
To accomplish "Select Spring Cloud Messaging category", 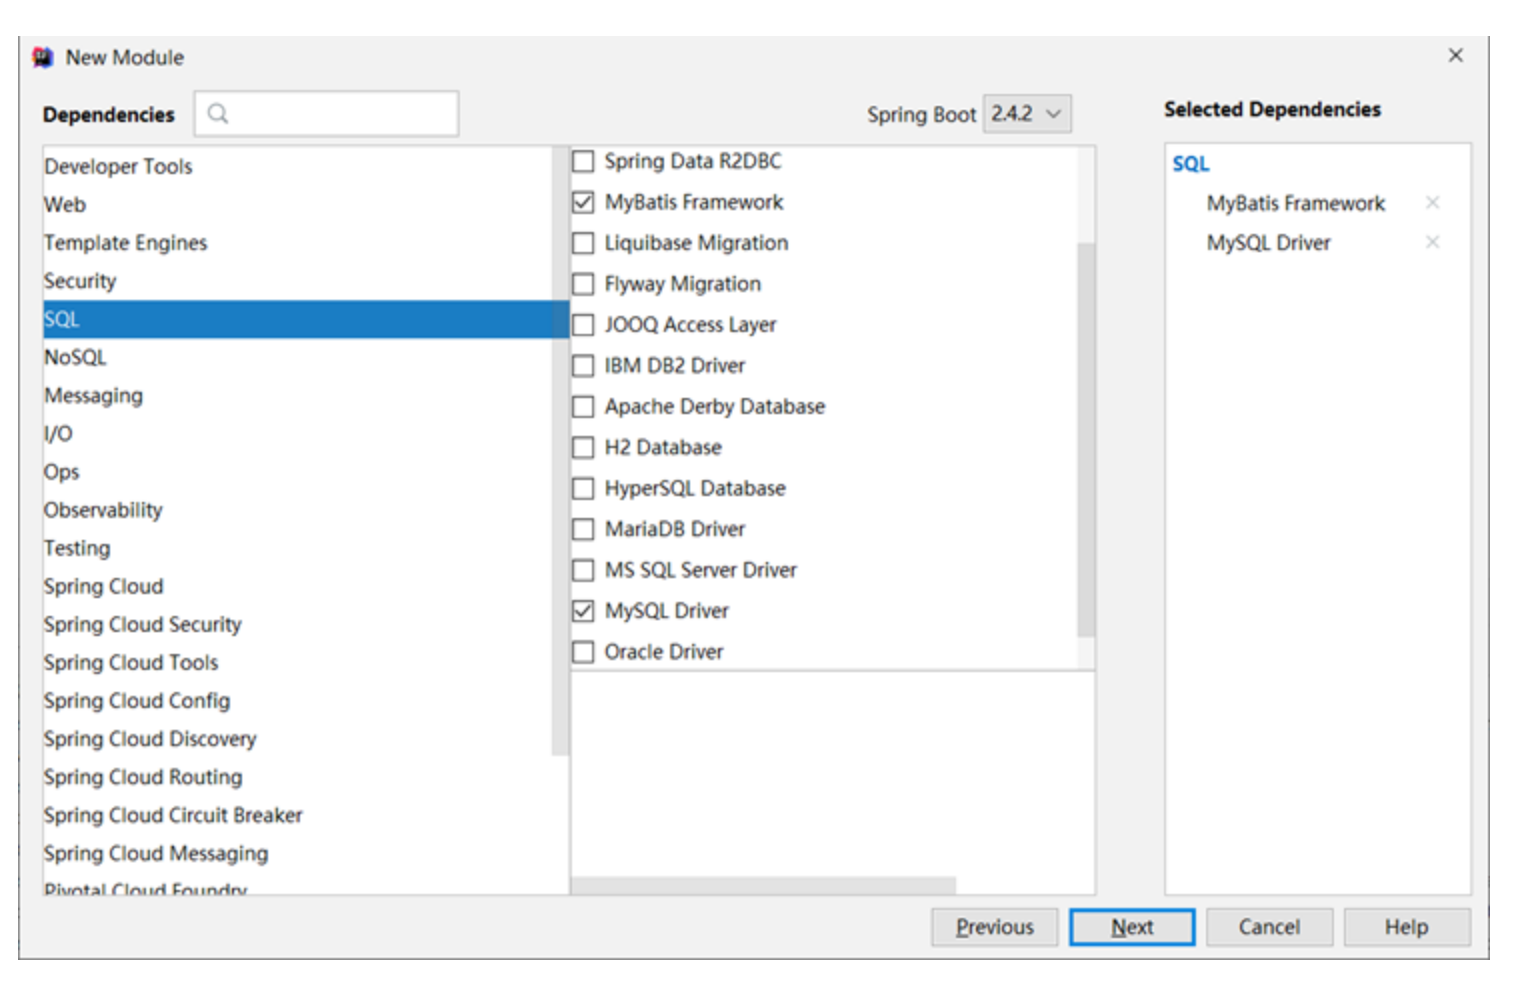I will tap(298, 854).
